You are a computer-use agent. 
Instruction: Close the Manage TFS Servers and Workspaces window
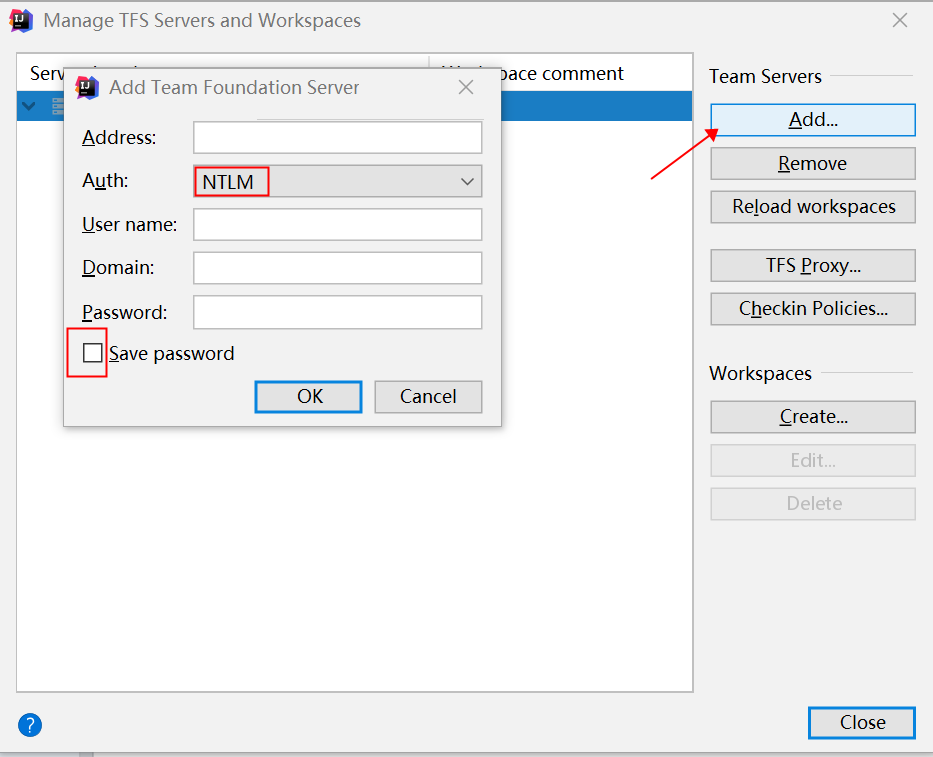(900, 20)
